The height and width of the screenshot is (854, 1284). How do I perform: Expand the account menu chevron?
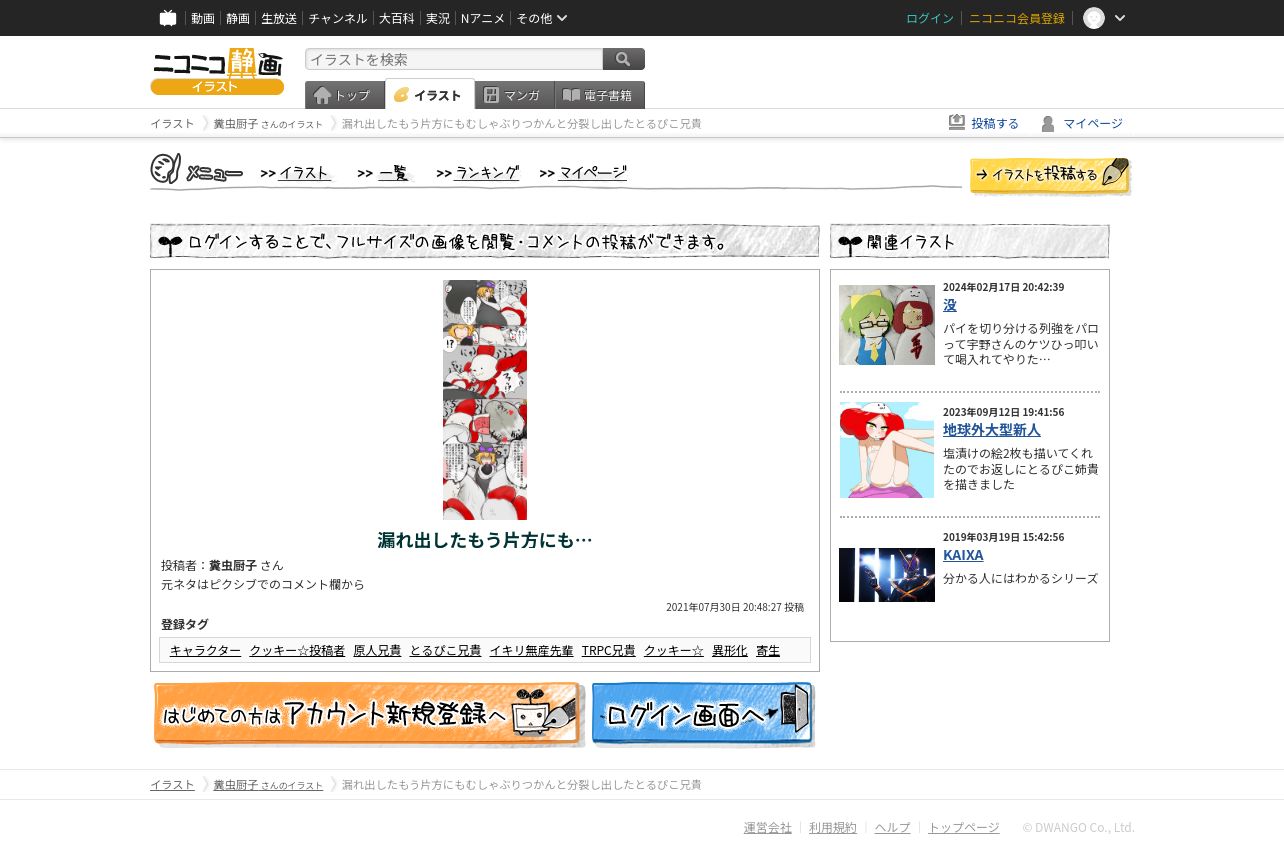(1120, 18)
